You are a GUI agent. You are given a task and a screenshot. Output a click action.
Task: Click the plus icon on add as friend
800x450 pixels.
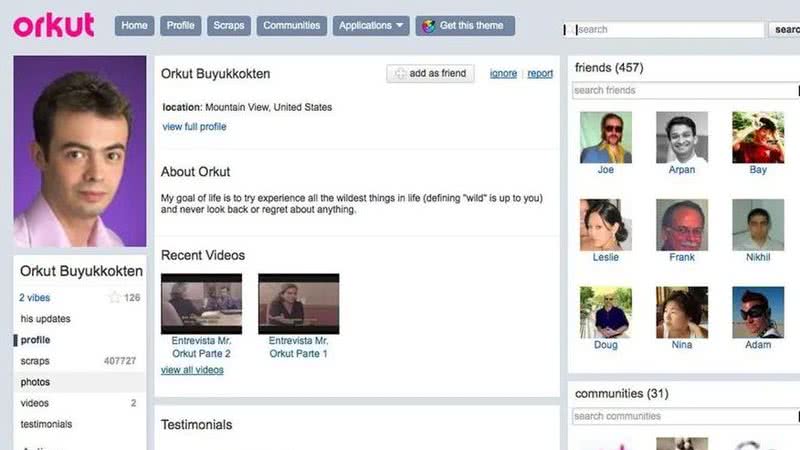tap(400, 73)
